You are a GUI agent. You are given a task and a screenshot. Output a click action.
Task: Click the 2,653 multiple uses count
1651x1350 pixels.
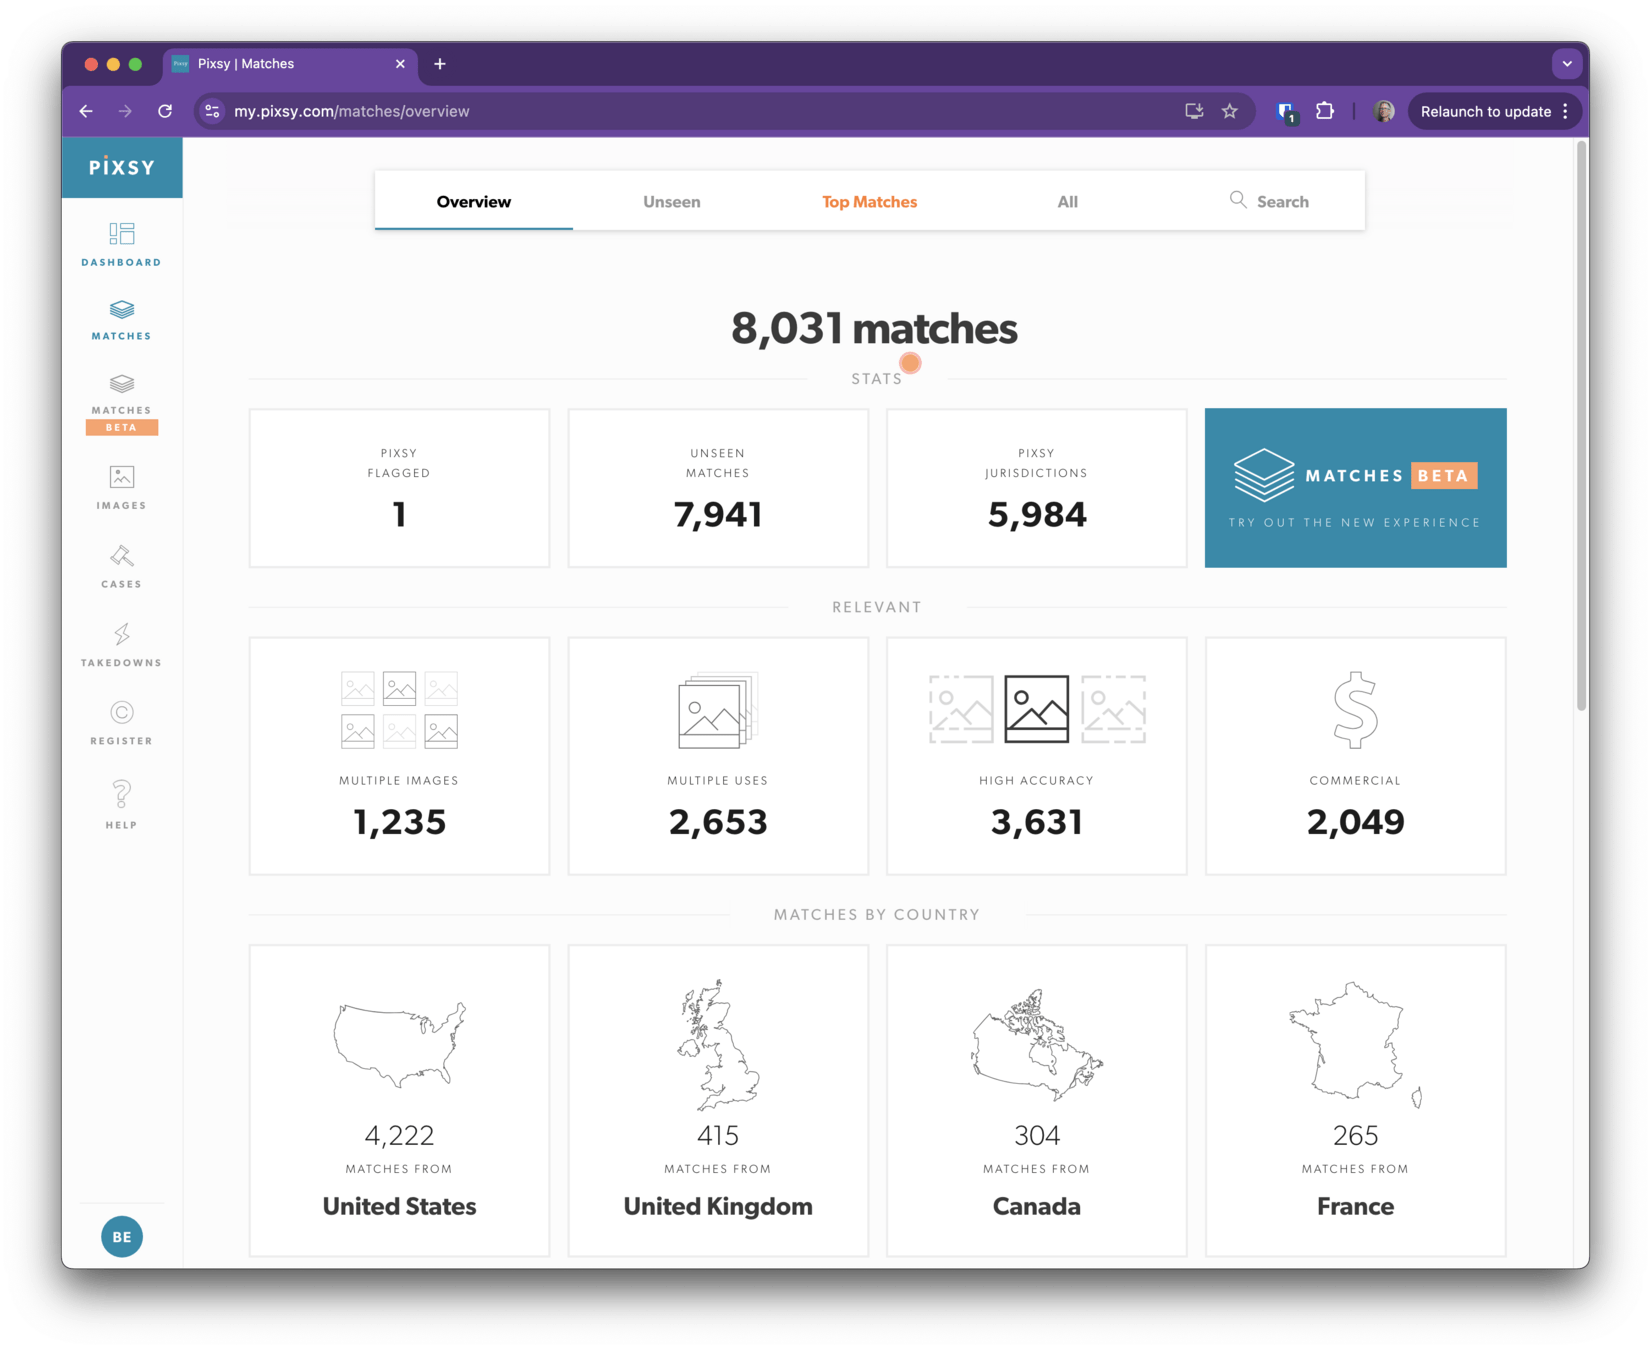[x=718, y=822]
